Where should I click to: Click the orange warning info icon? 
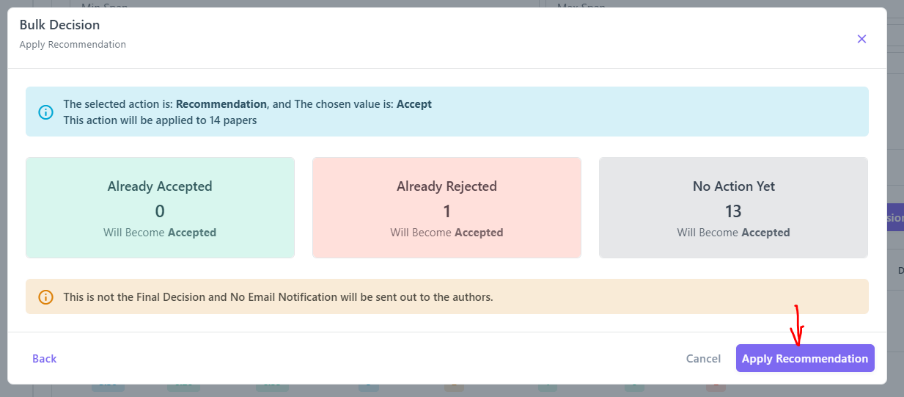point(46,297)
